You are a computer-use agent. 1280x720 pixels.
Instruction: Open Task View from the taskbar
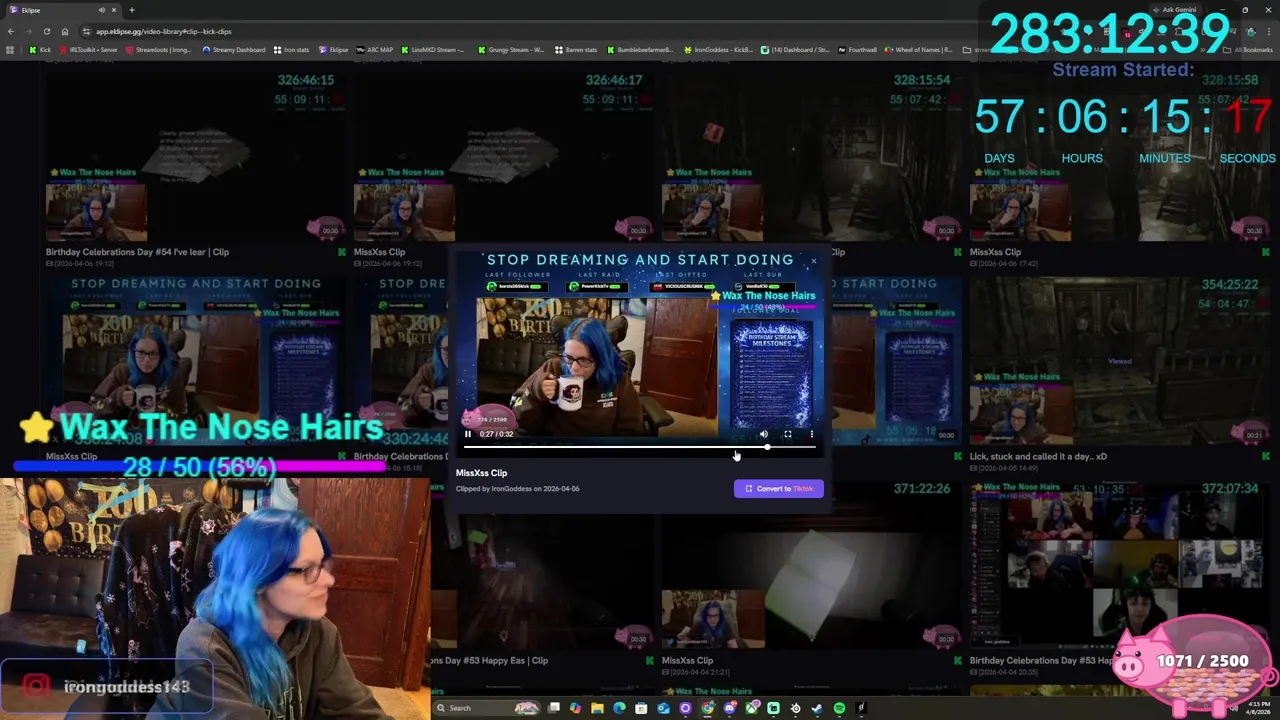tap(554, 708)
